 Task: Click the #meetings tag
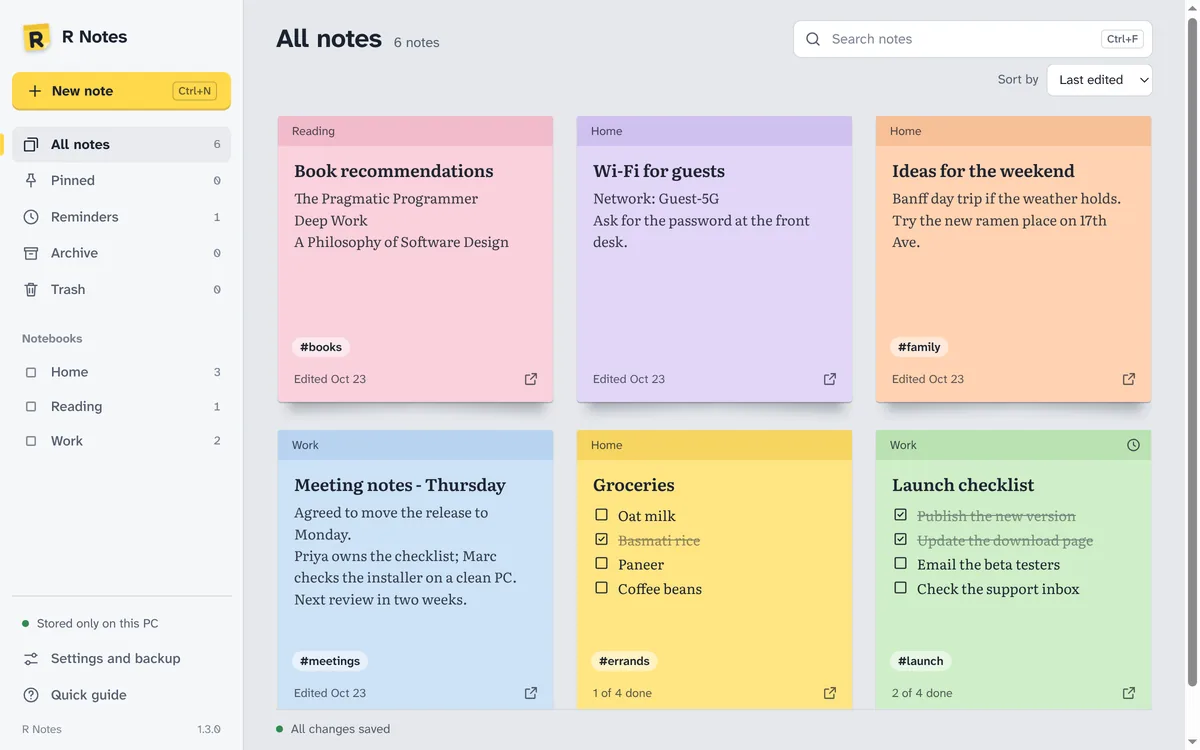pyautogui.click(x=330, y=661)
